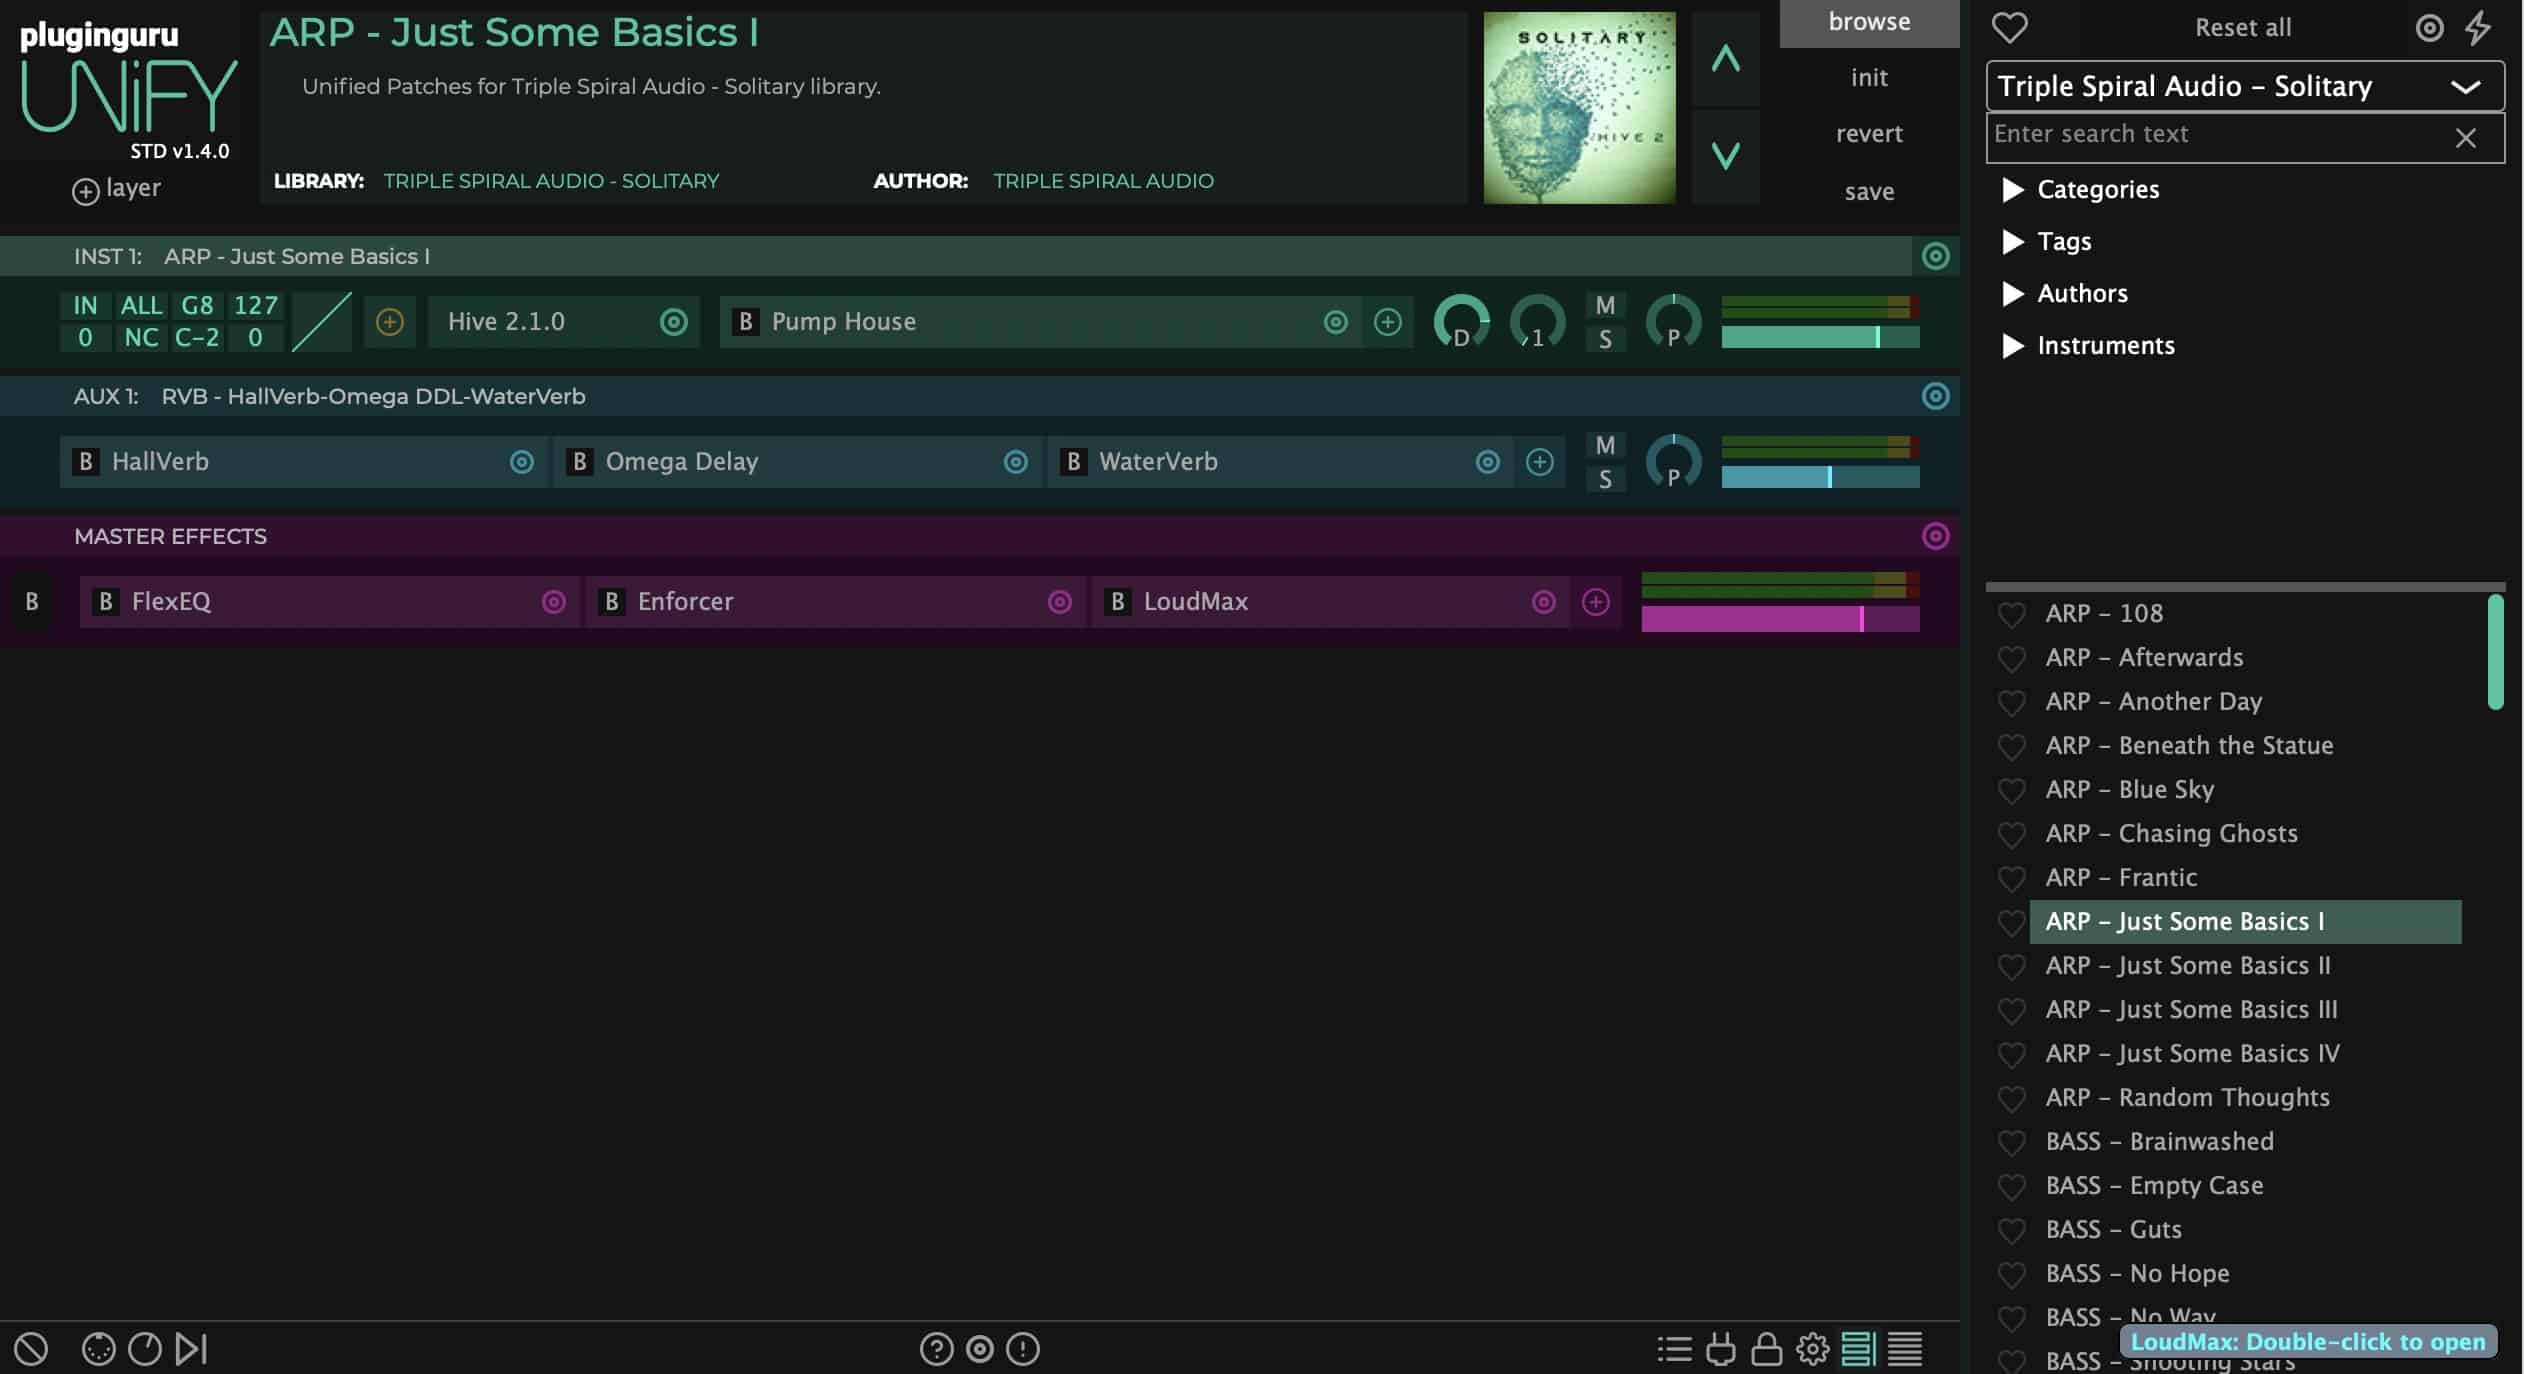Screen dimensions: 2524x1374
Task: Select patch BASS – Brainwashed
Action: (2245, 1142)
